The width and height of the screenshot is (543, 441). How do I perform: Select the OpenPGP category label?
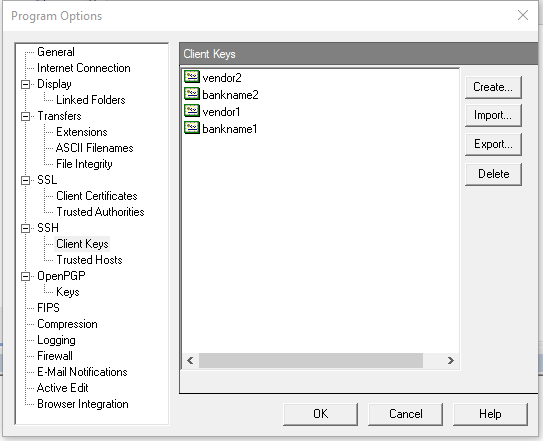pyautogui.click(x=61, y=276)
